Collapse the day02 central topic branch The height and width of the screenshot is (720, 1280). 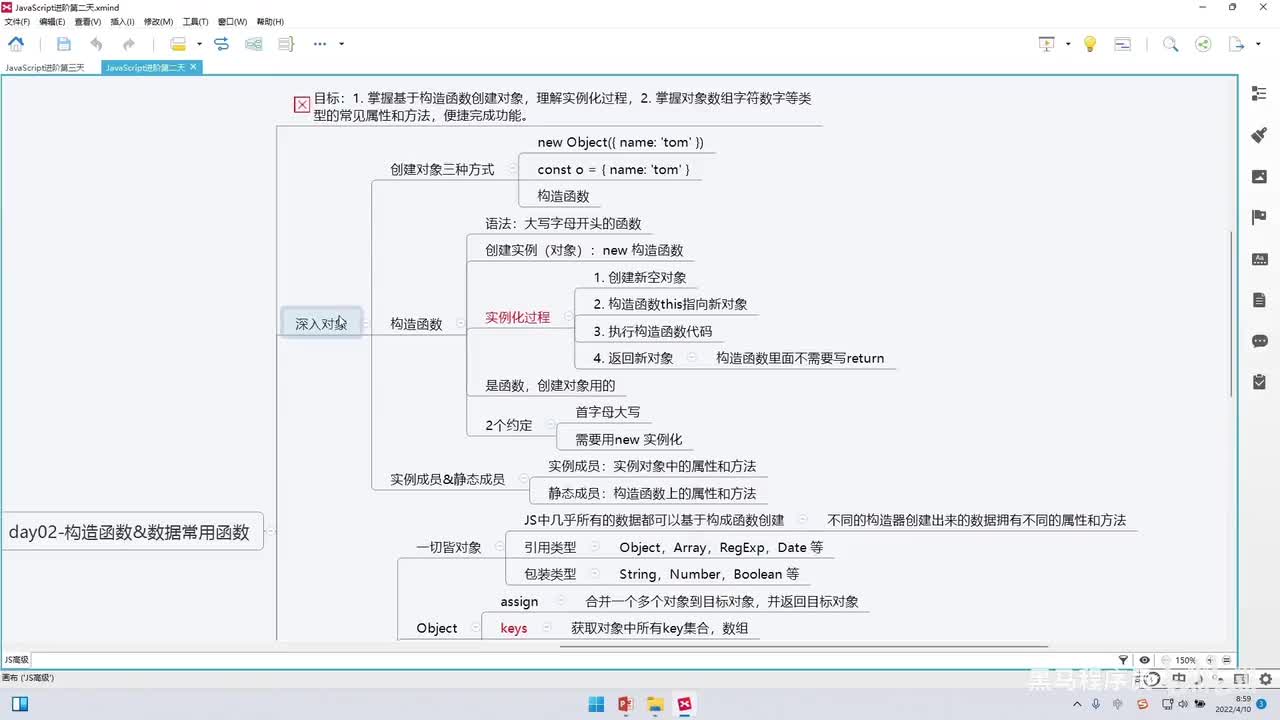tap(270, 532)
